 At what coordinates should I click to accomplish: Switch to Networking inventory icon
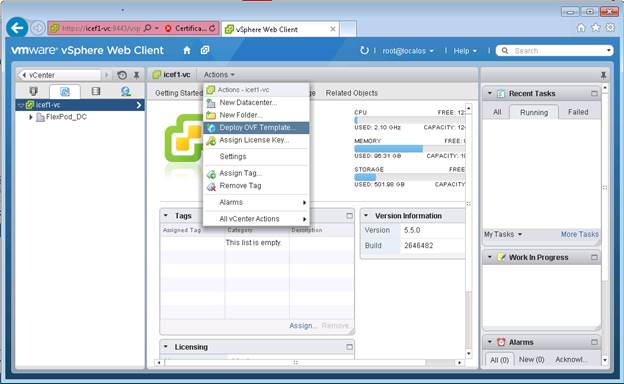[126, 92]
